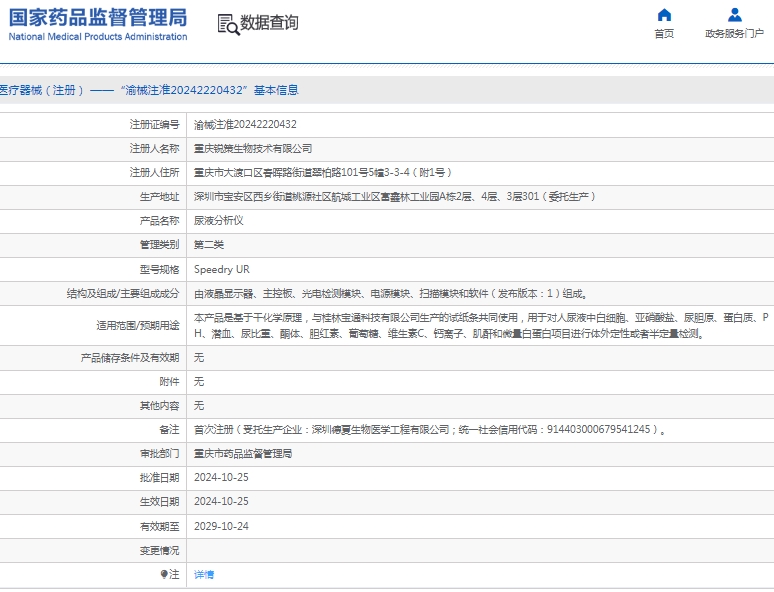Click the 数据查询 heading text
This screenshot has height=592, width=774.
coord(269,23)
